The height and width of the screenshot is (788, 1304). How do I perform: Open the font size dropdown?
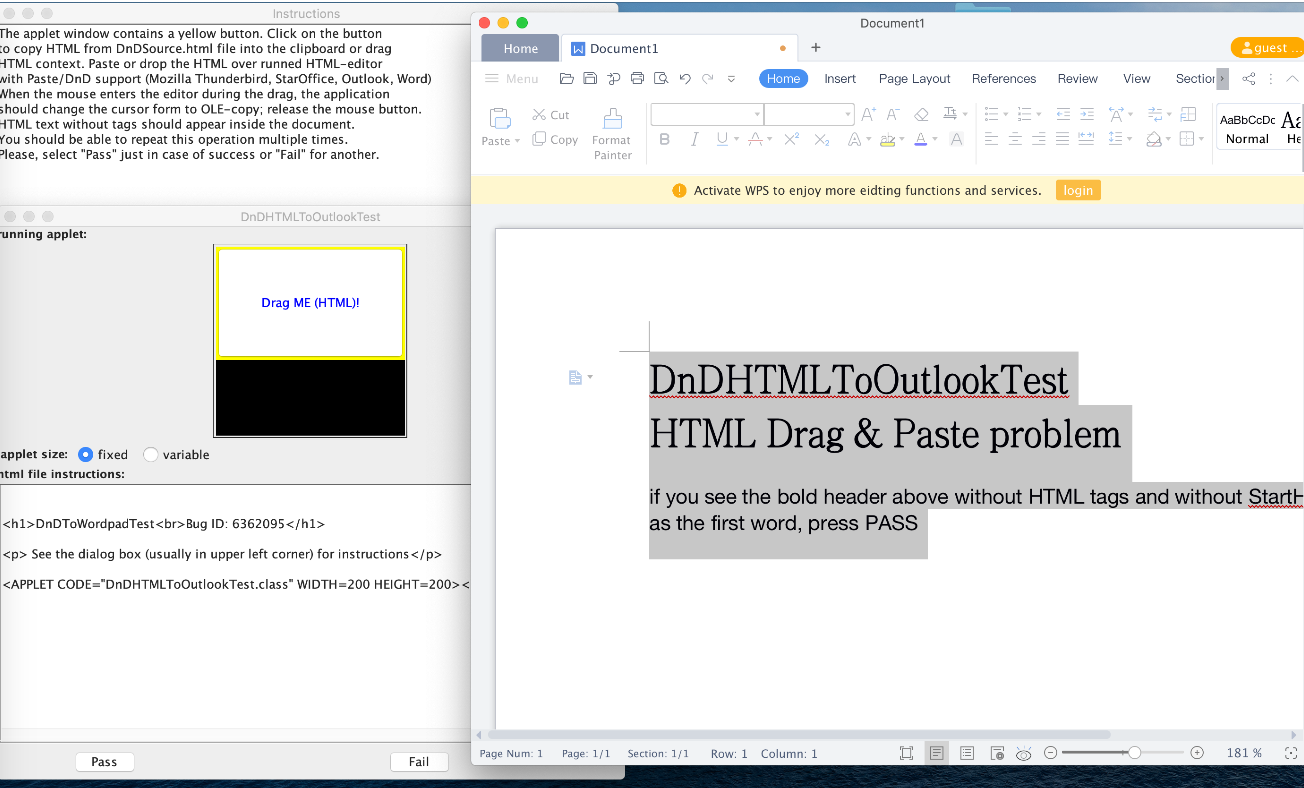pos(847,114)
